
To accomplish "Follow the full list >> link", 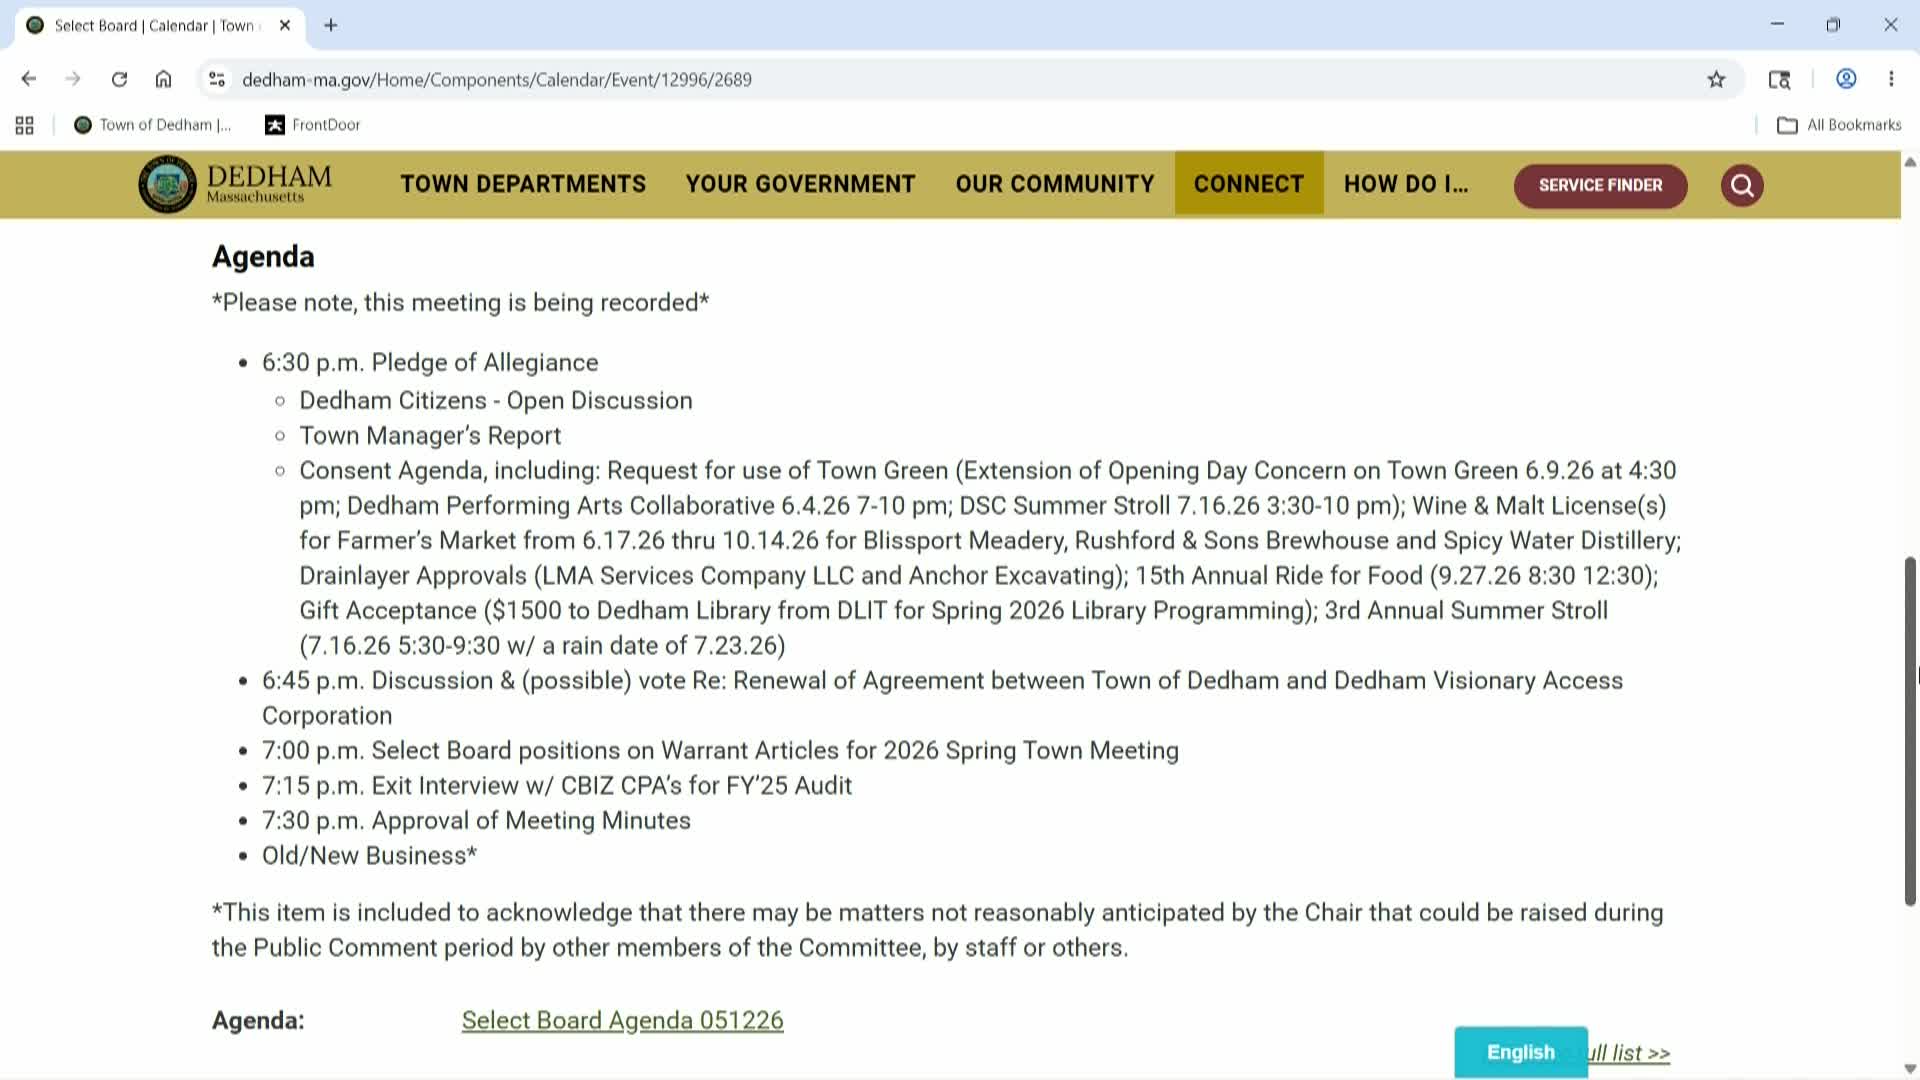I will [x=1630, y=1053].
